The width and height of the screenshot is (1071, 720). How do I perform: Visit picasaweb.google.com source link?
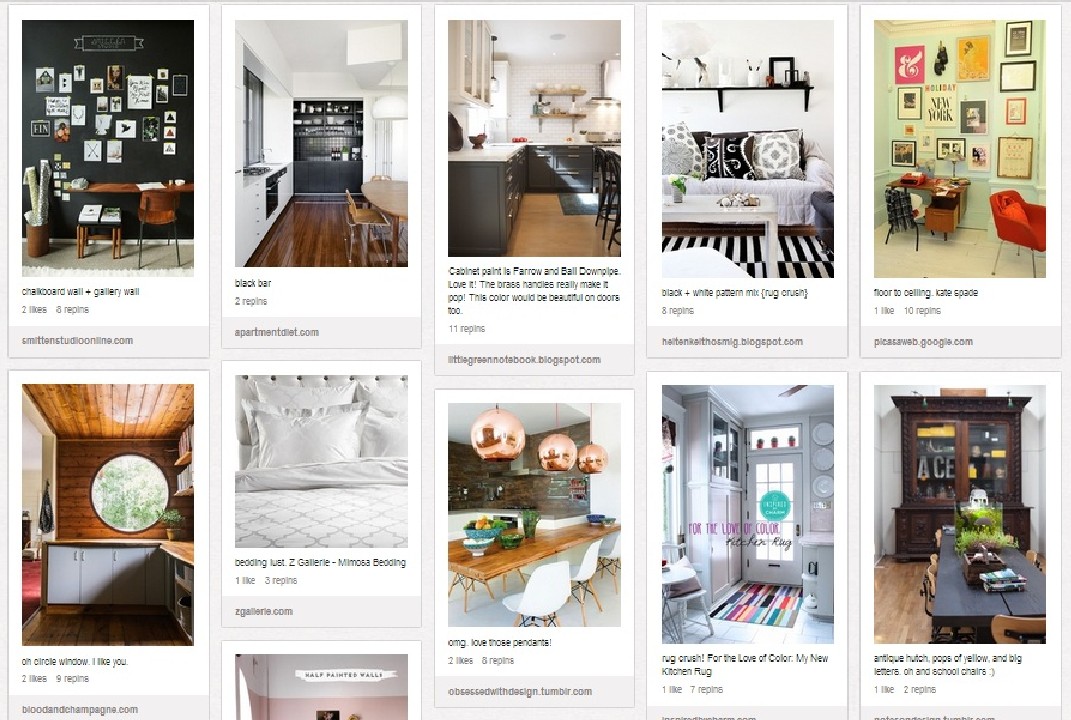click(x=923, y=342)
